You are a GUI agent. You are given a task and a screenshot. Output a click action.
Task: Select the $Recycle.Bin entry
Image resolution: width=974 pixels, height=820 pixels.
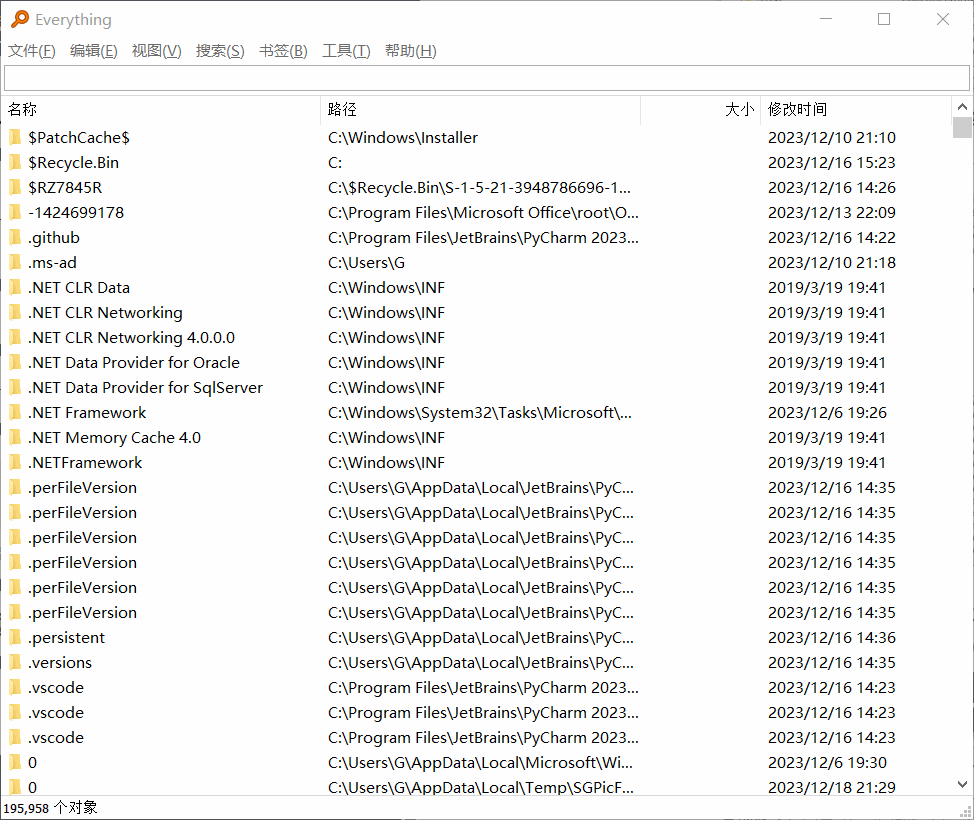pos(73,162)
